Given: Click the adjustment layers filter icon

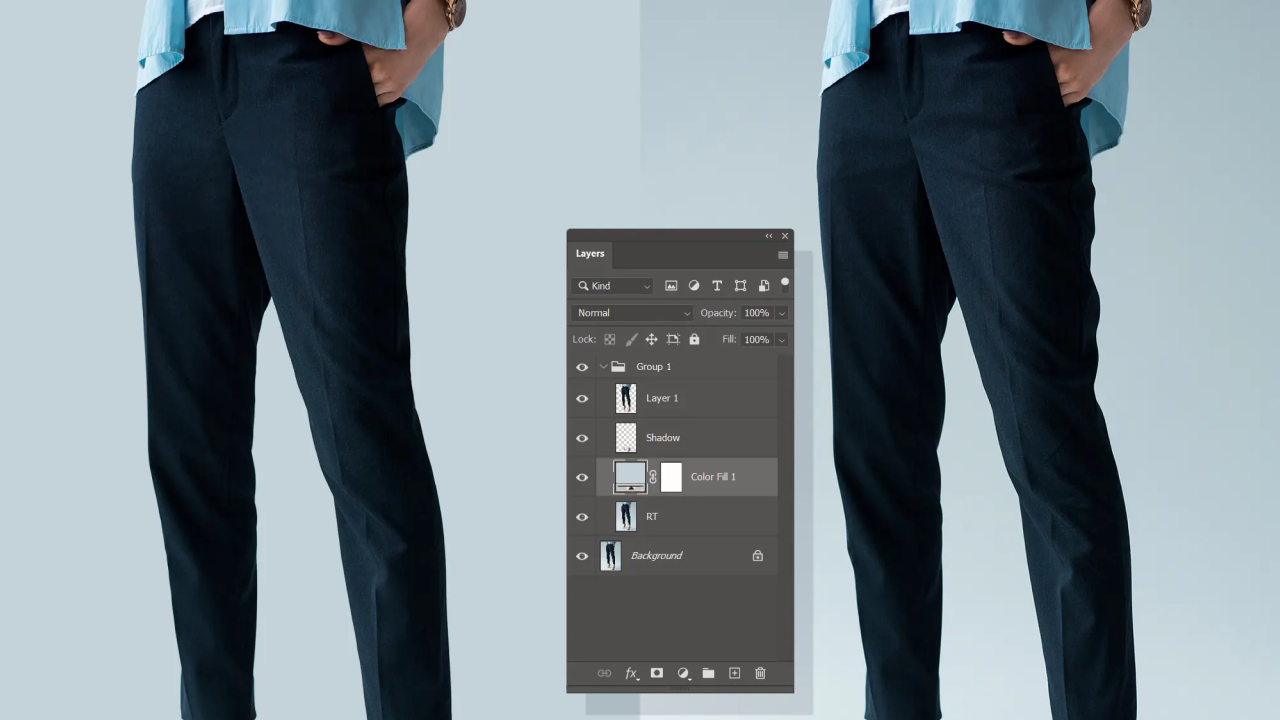Looking at the screenshot, I should pos(694,286).
